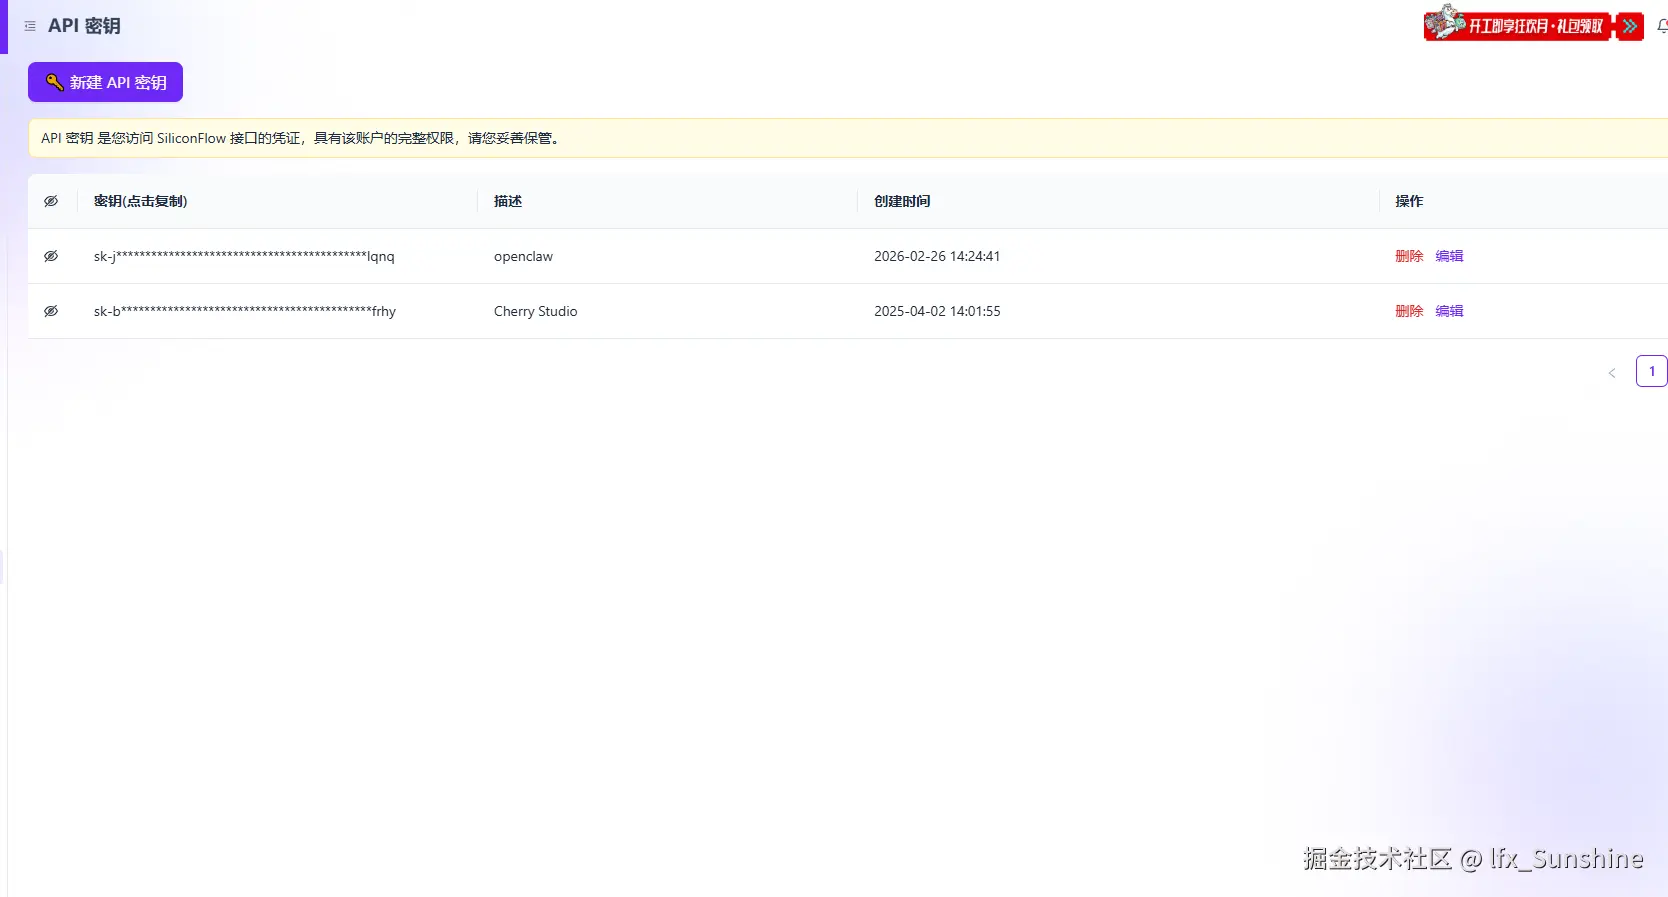Click the 创建时间 column header

pyautogui.click(x=902, y=201)
